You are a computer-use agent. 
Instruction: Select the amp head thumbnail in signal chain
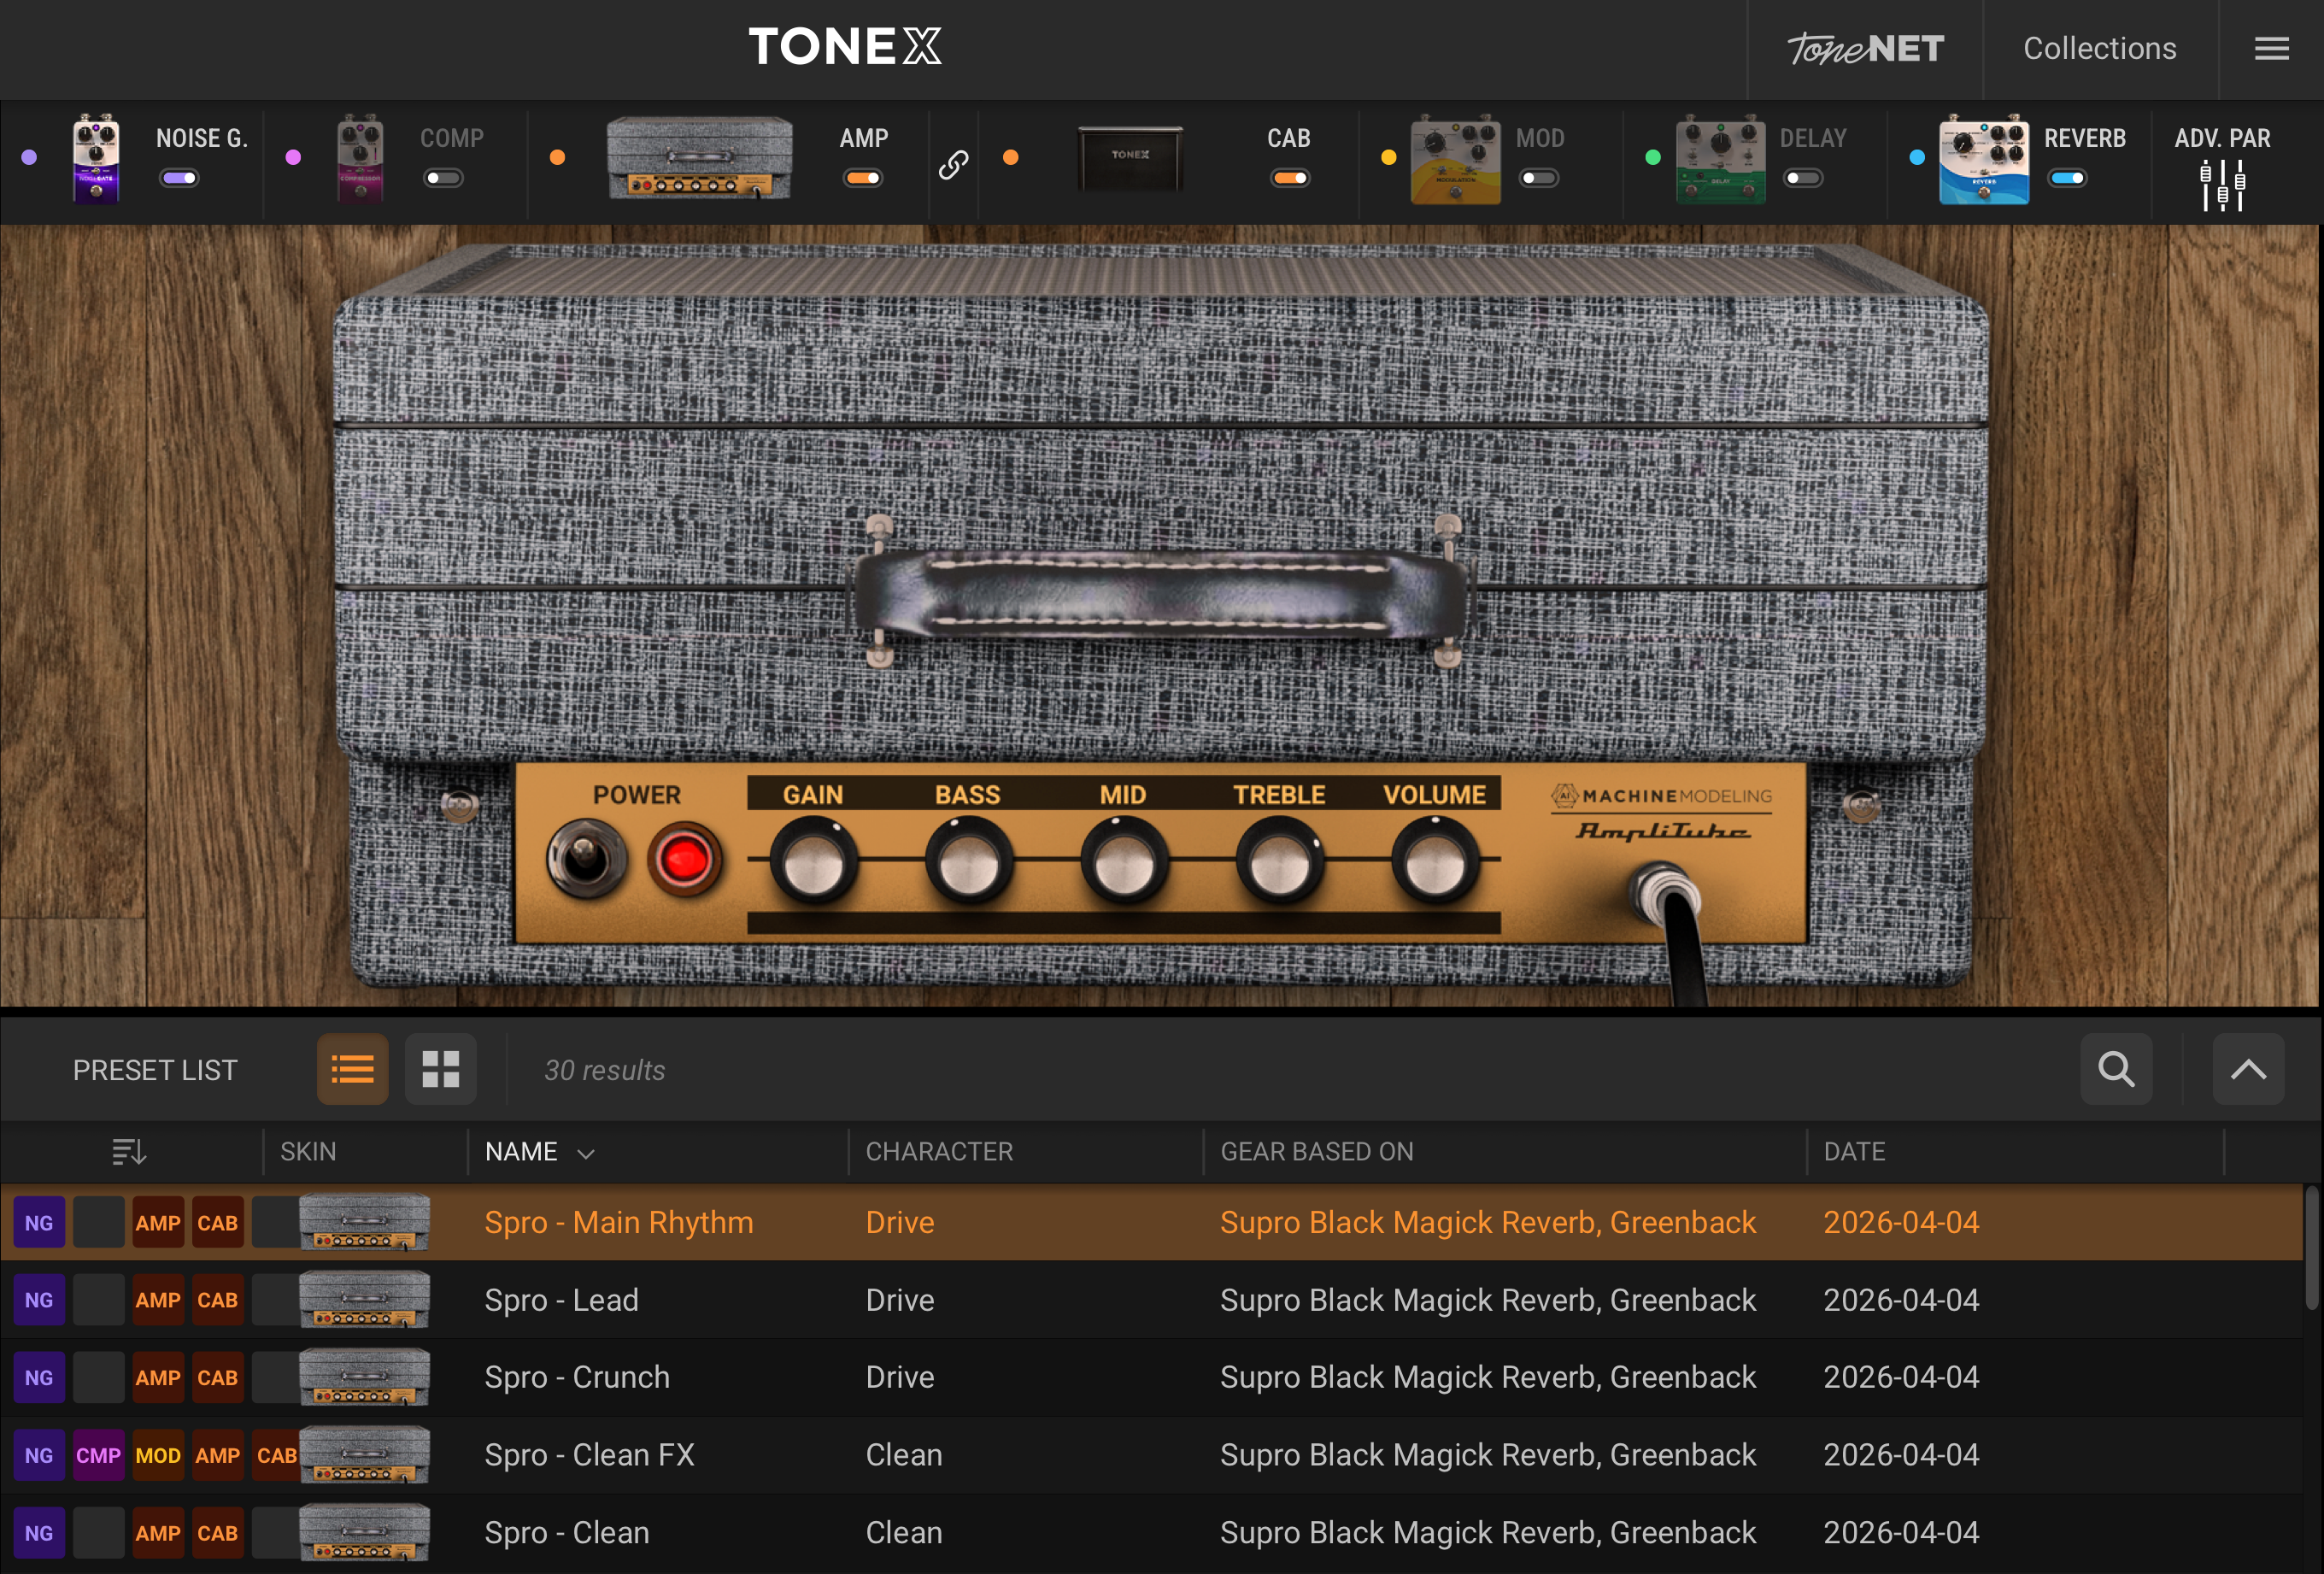point(699,158)
